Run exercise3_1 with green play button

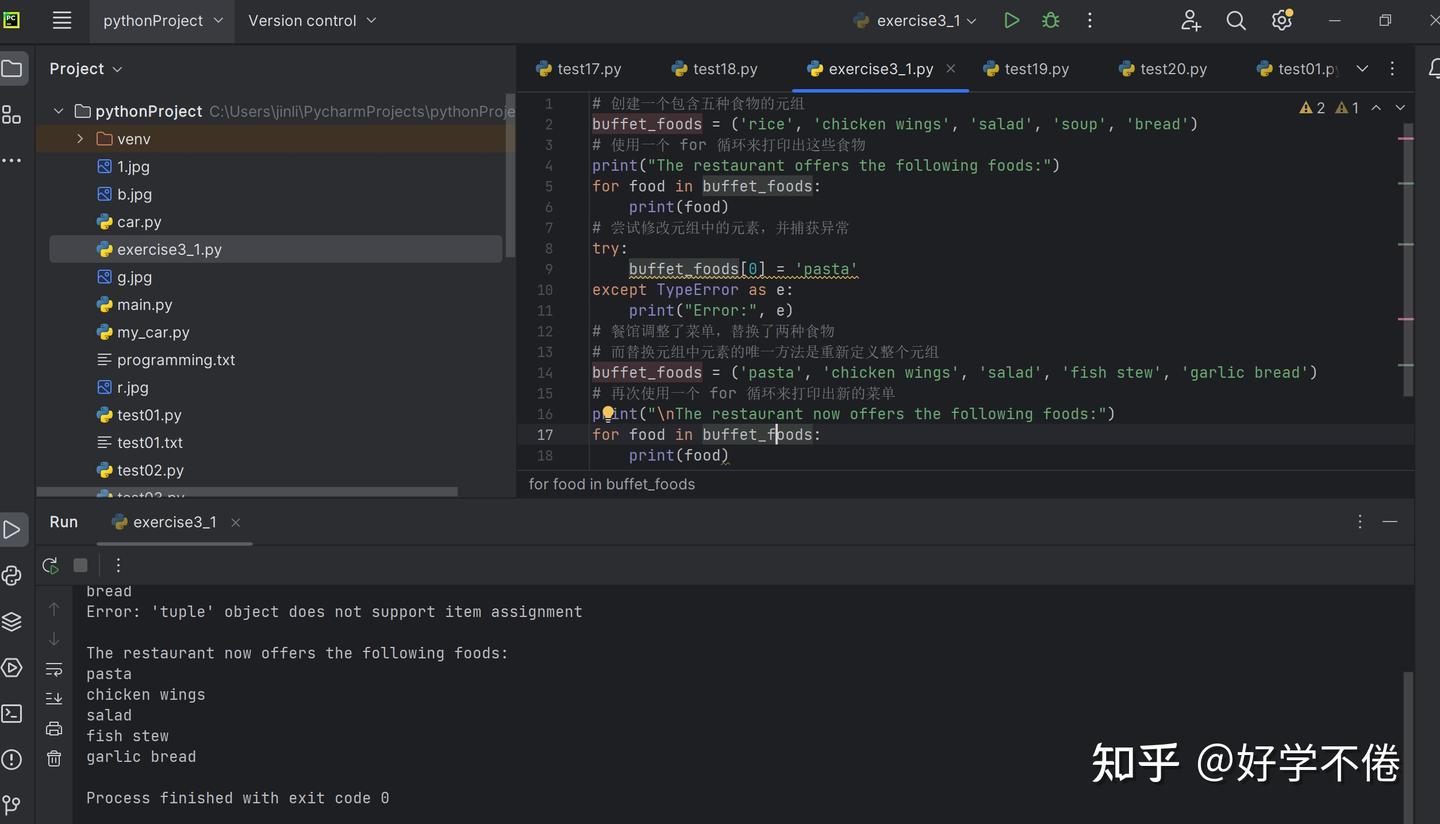point(1011,20)
